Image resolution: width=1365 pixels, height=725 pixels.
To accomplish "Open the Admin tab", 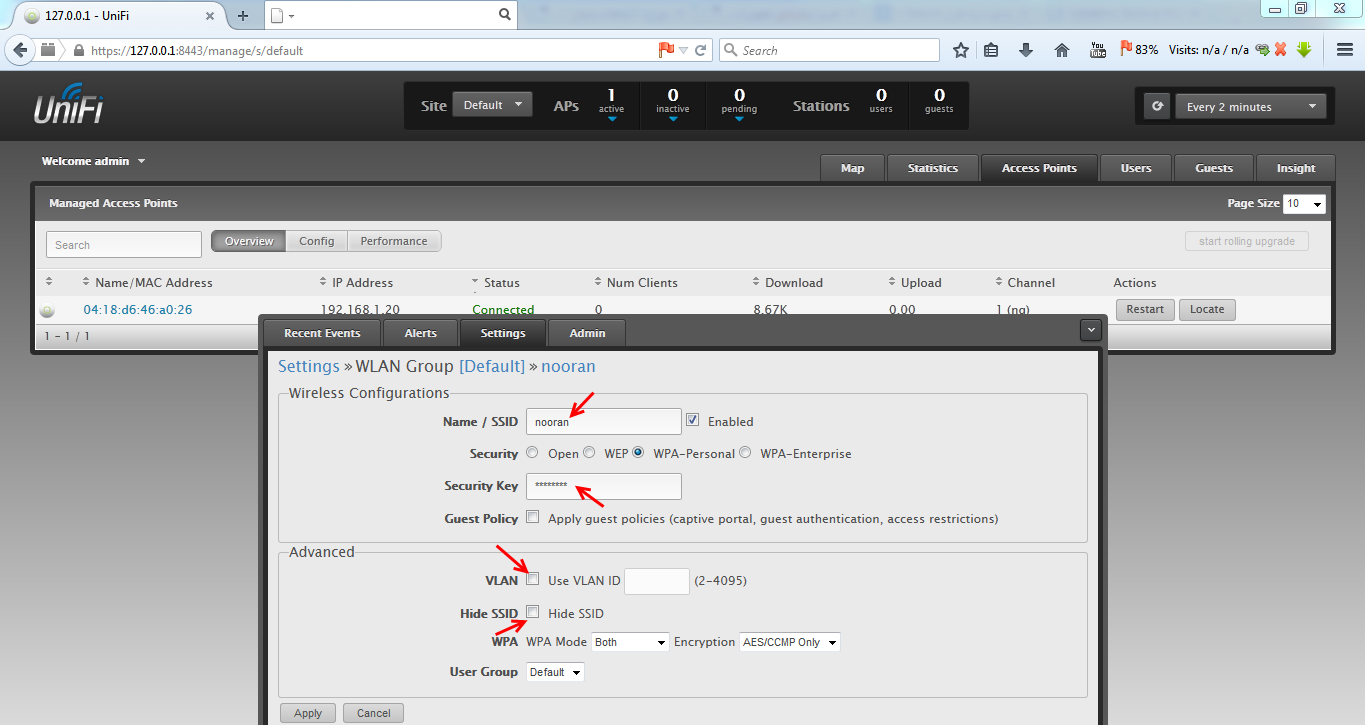I will coord(587,333).
